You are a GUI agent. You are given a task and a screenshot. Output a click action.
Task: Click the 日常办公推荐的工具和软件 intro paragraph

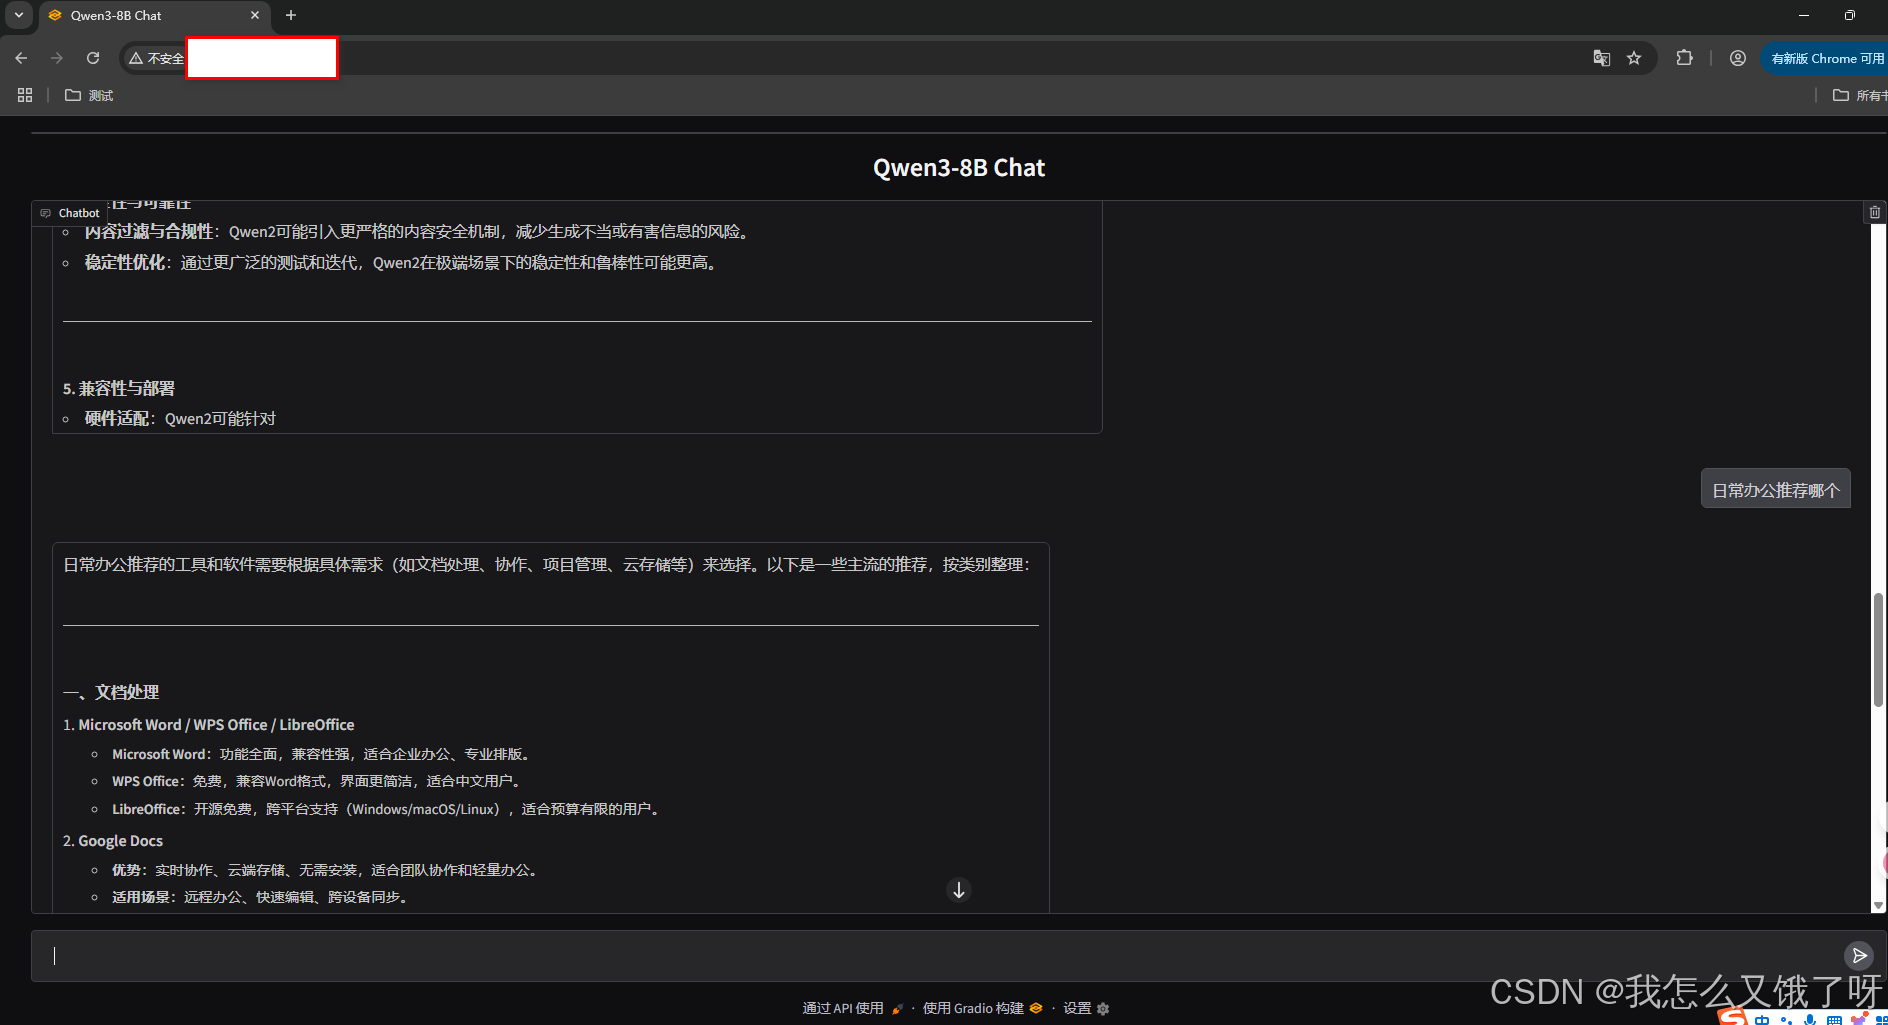[547, 565]
